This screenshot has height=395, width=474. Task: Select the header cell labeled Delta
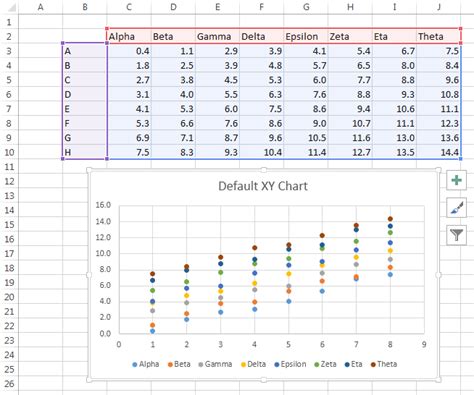click(262, 36)
